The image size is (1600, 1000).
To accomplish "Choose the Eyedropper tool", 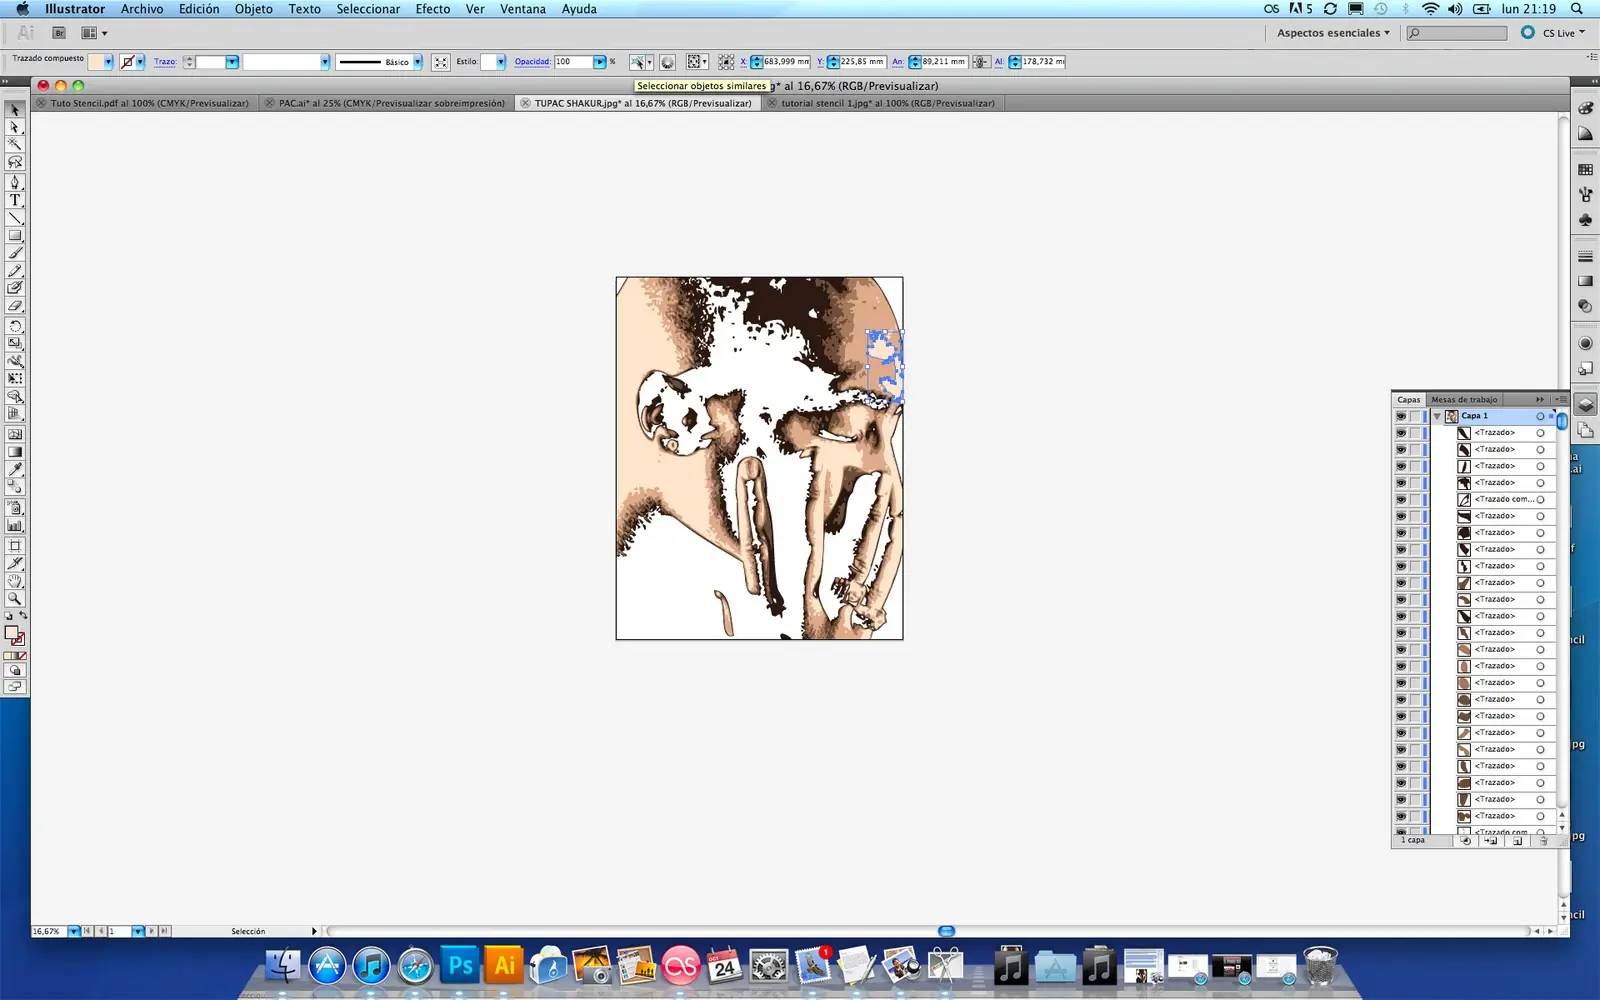I will (15, 470).
